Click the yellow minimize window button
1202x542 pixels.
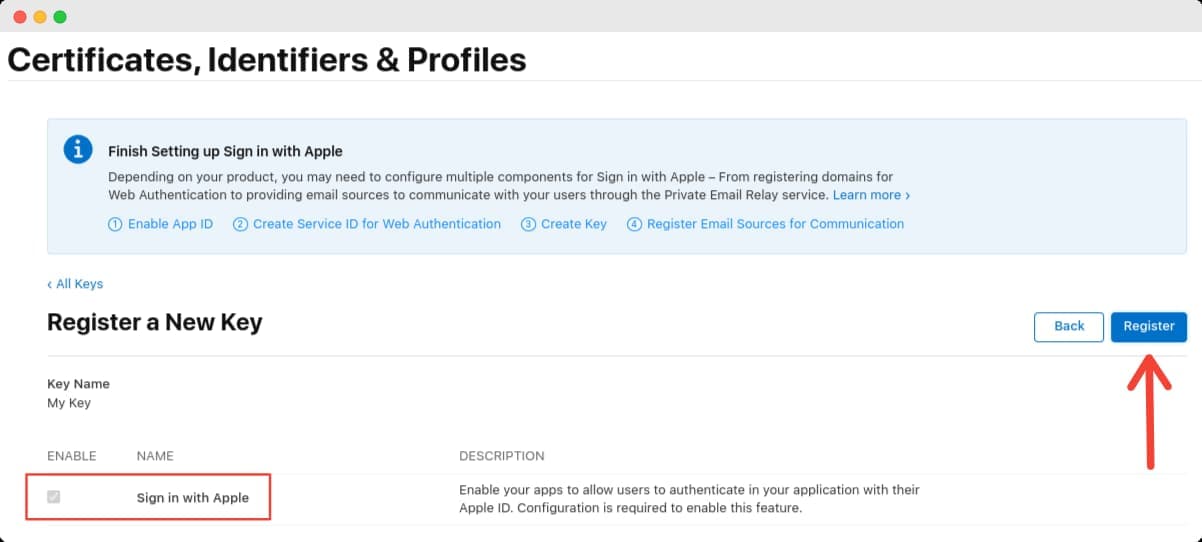(40, 17)
